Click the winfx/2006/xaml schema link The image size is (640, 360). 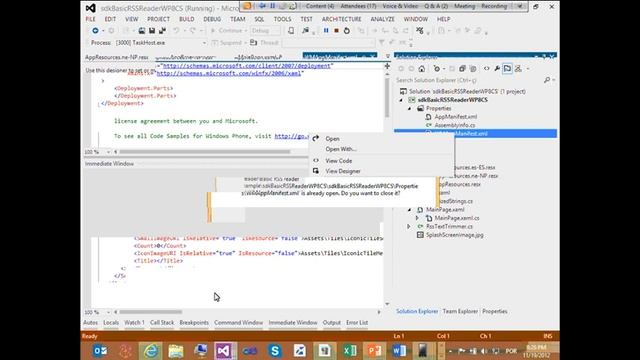(x=229, y=73)
